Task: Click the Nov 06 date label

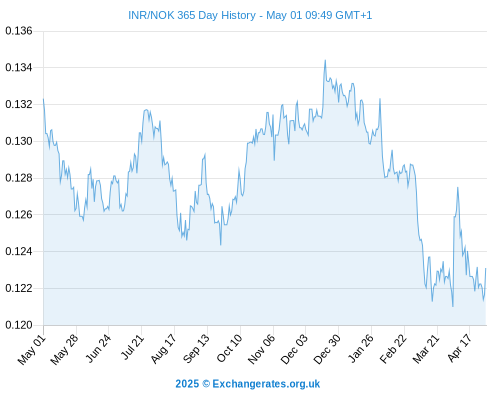Action: (261, 349)
